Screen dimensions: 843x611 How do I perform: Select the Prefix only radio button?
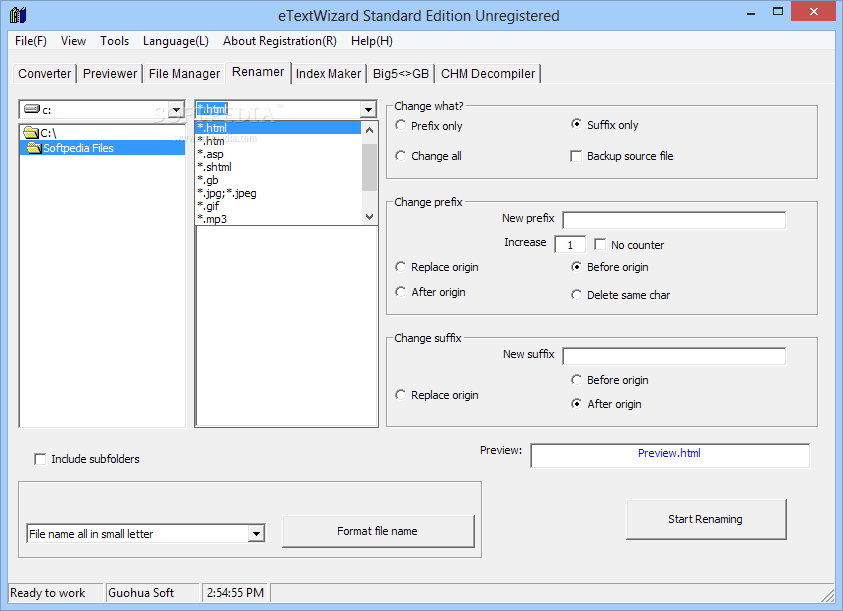(x=401, y=125)
